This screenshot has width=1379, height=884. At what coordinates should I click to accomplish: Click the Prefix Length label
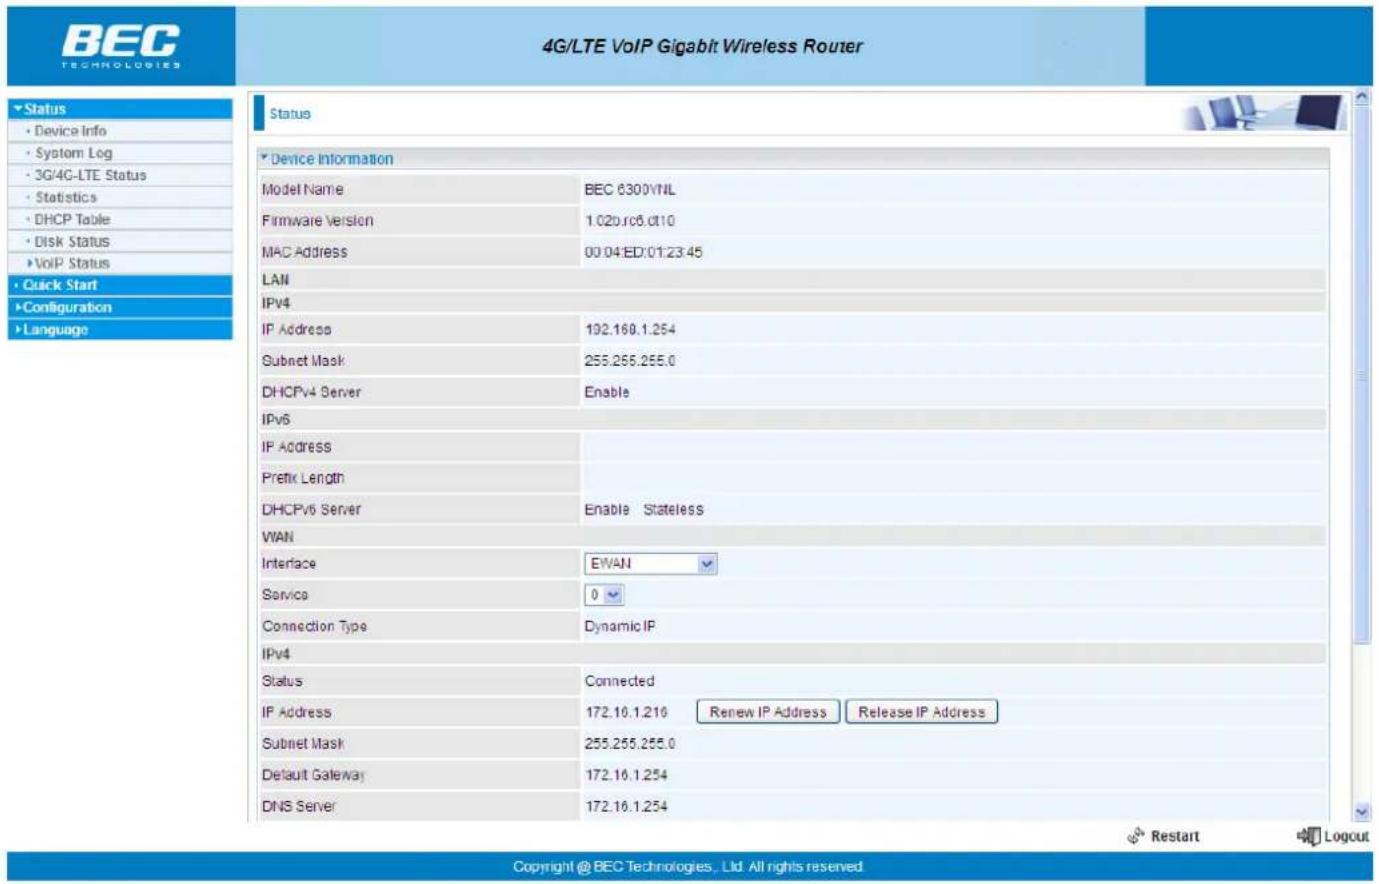click(x=303, y=478)
